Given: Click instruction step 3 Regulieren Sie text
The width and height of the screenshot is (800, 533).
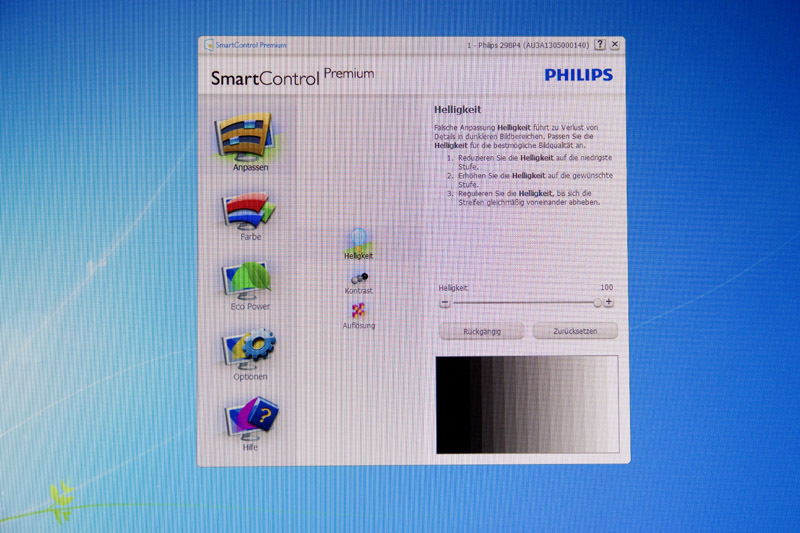Looking at the screenshot, I should tap(529, 198).
